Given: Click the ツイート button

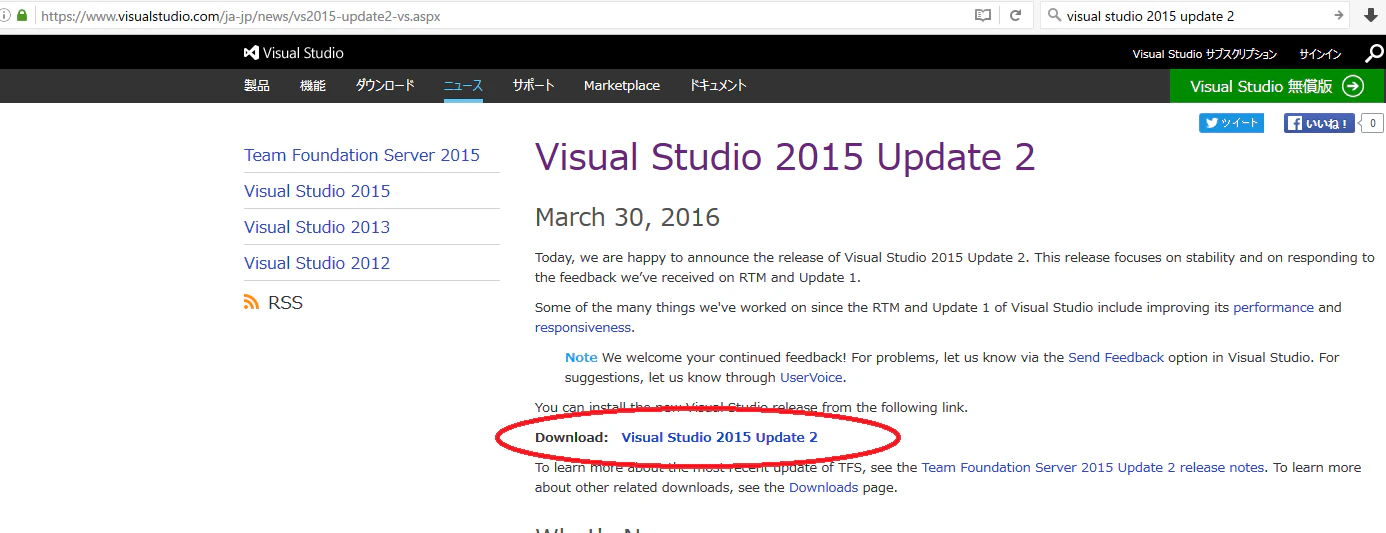Looking at the screenshot, I should tap(1231, 123).
